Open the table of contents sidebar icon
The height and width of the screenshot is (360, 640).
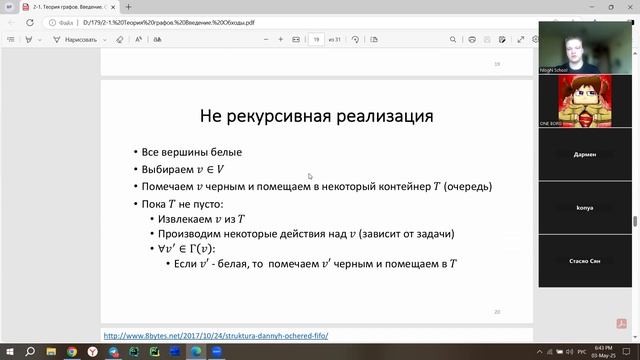(11, 40)
